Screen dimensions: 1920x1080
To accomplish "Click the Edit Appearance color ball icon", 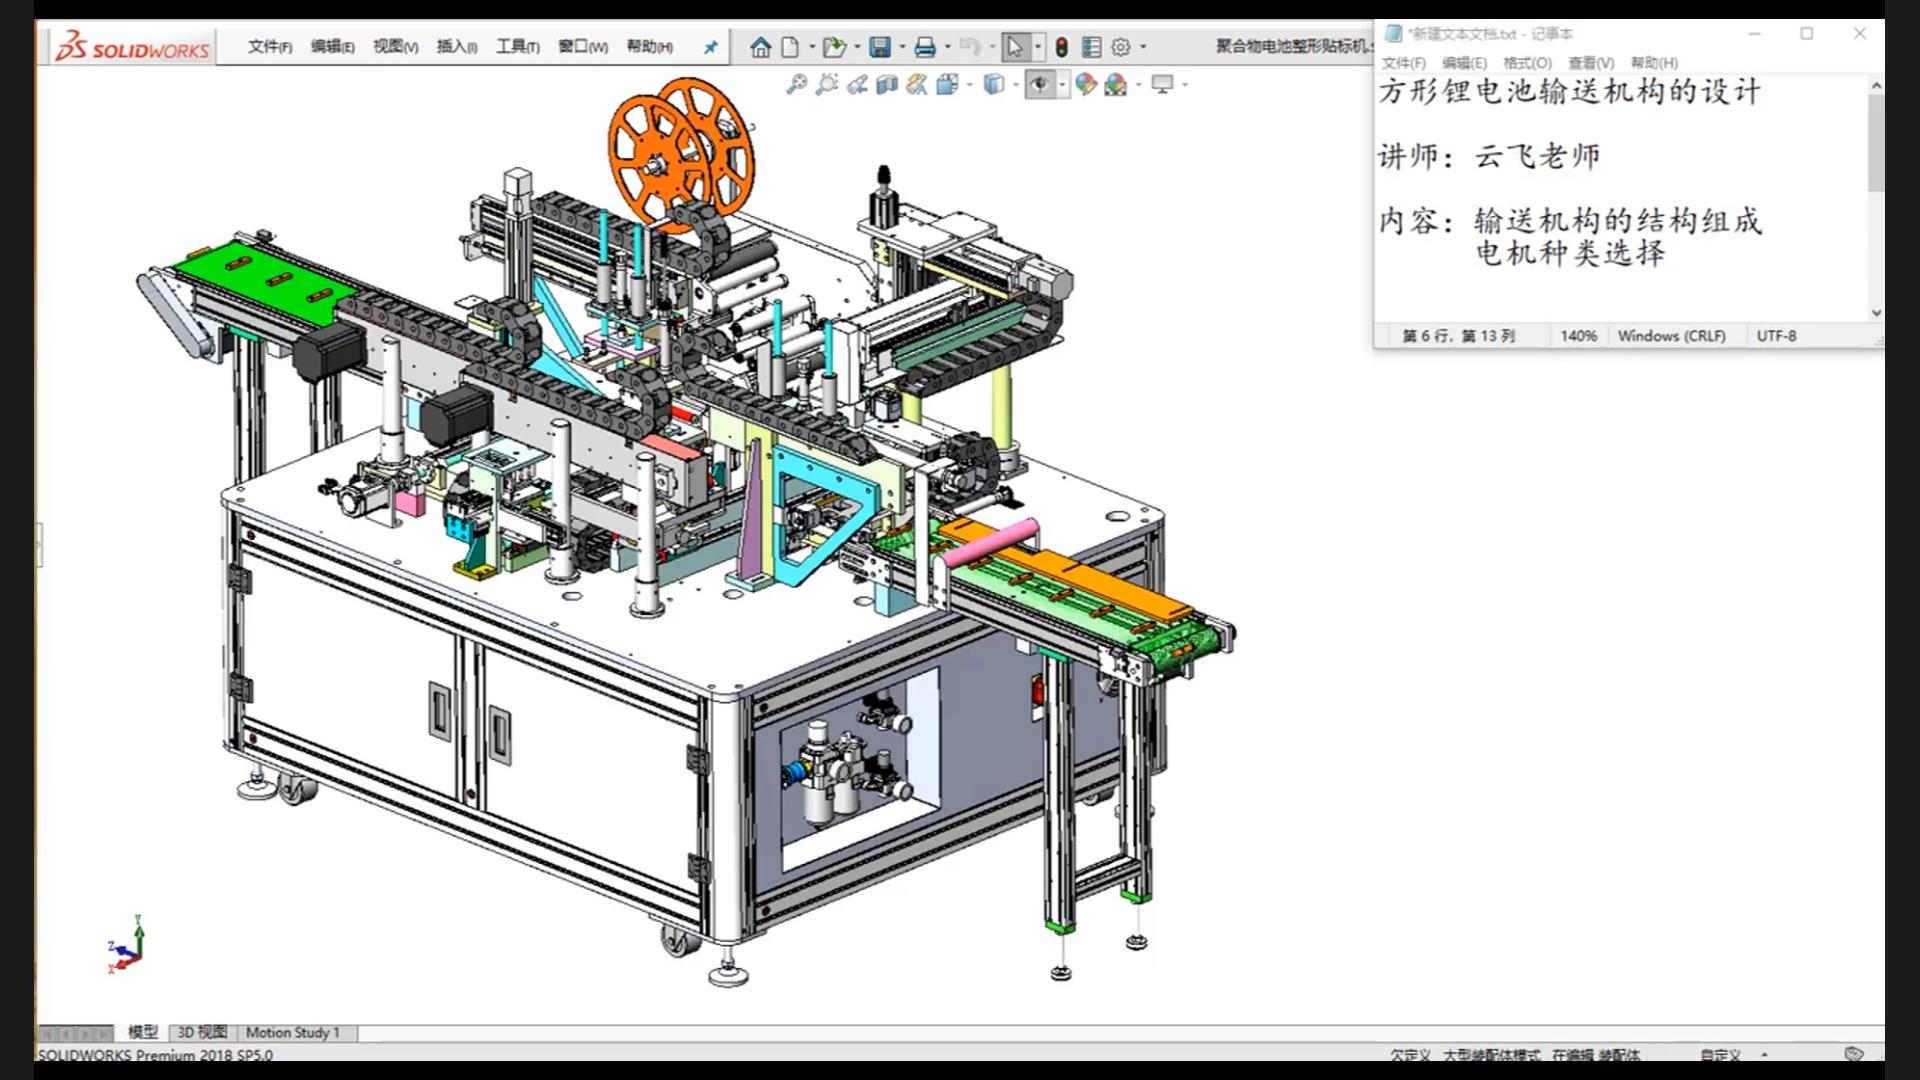I will click(1086, 85).
